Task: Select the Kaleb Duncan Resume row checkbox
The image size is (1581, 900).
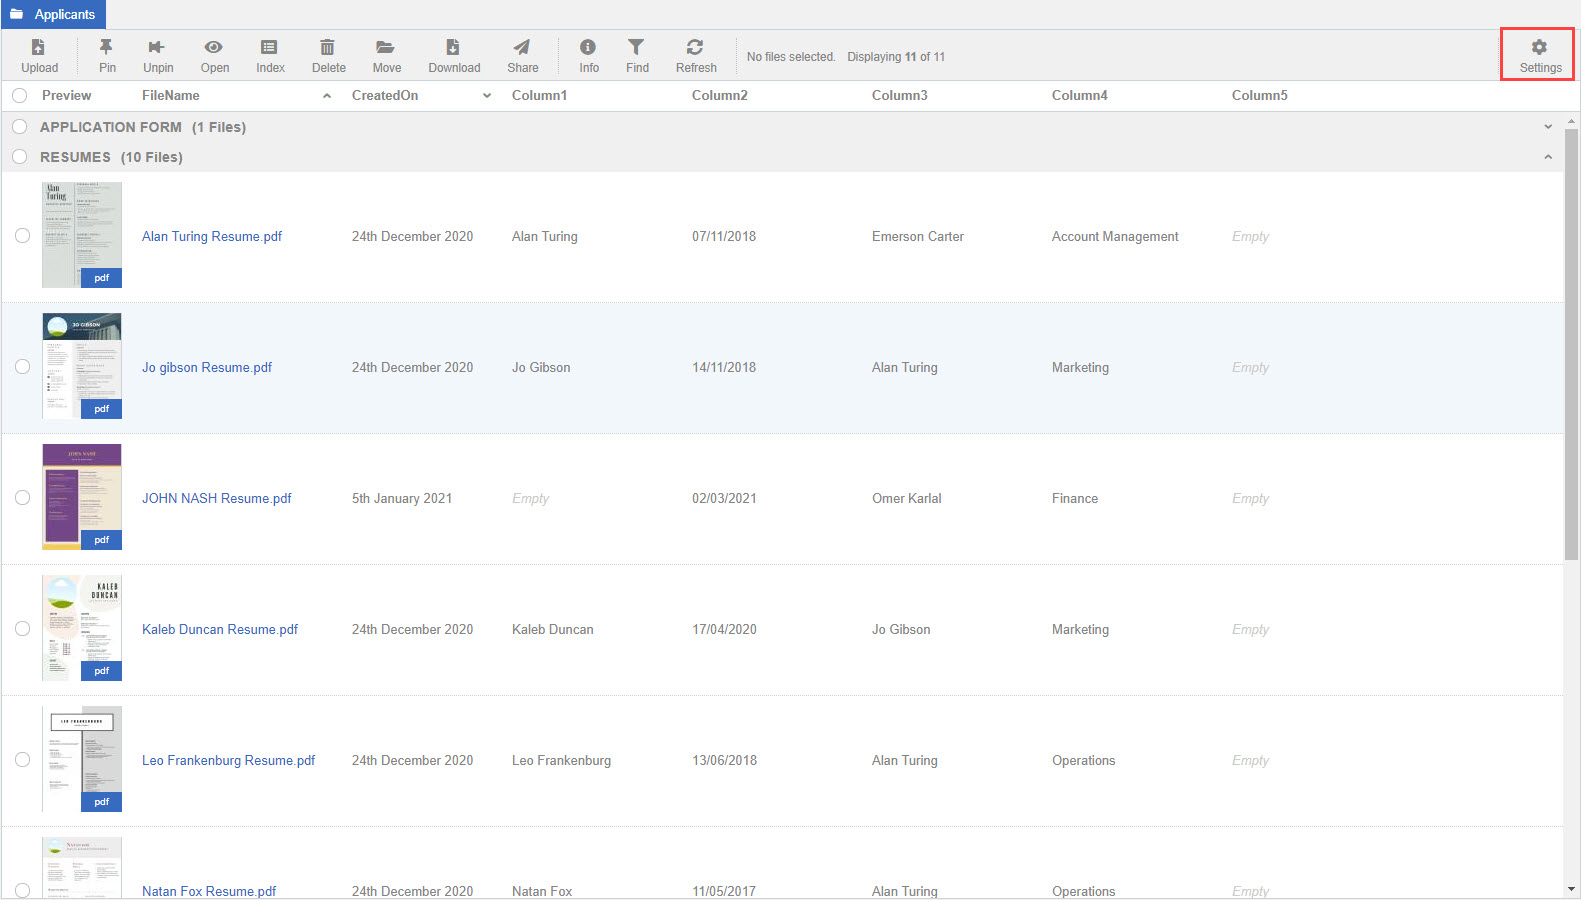Action: [22, 629]
